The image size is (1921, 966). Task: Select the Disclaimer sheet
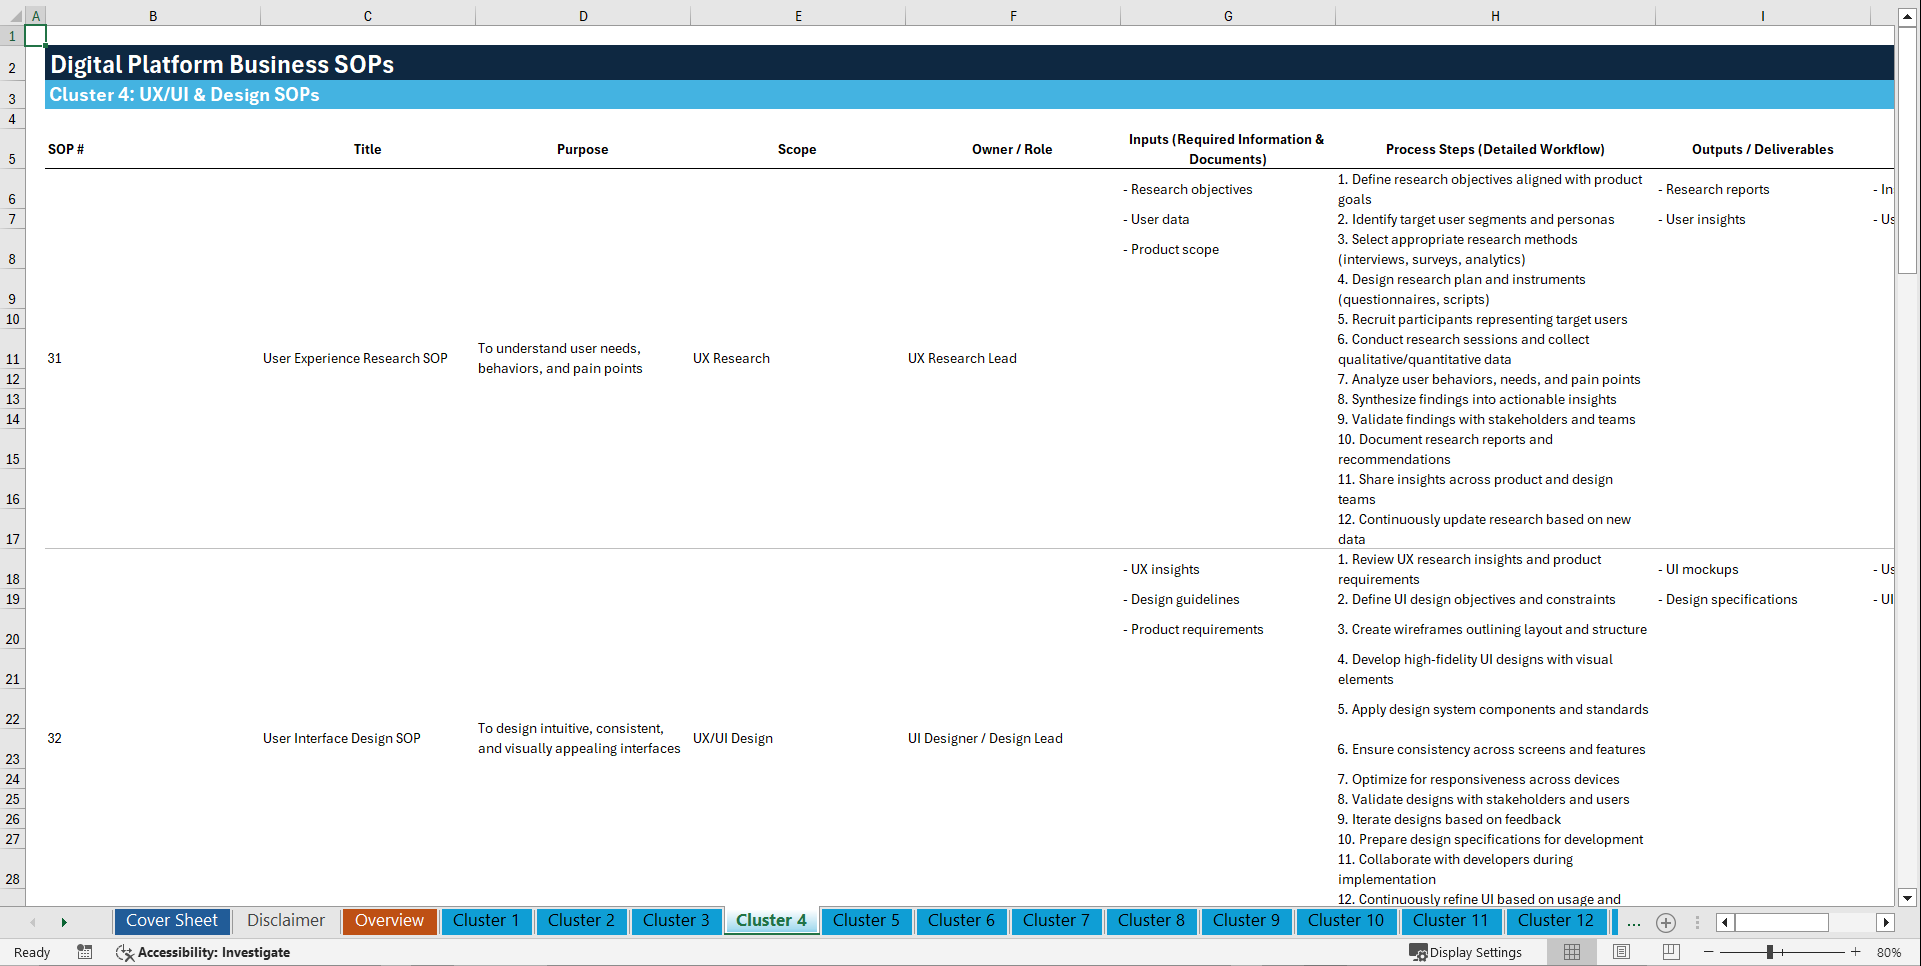[x=285, y=921]
